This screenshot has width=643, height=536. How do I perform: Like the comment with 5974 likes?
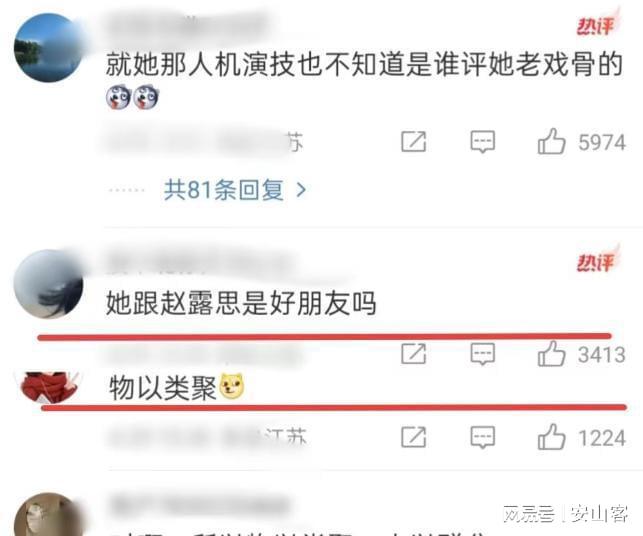click(552, 141)
